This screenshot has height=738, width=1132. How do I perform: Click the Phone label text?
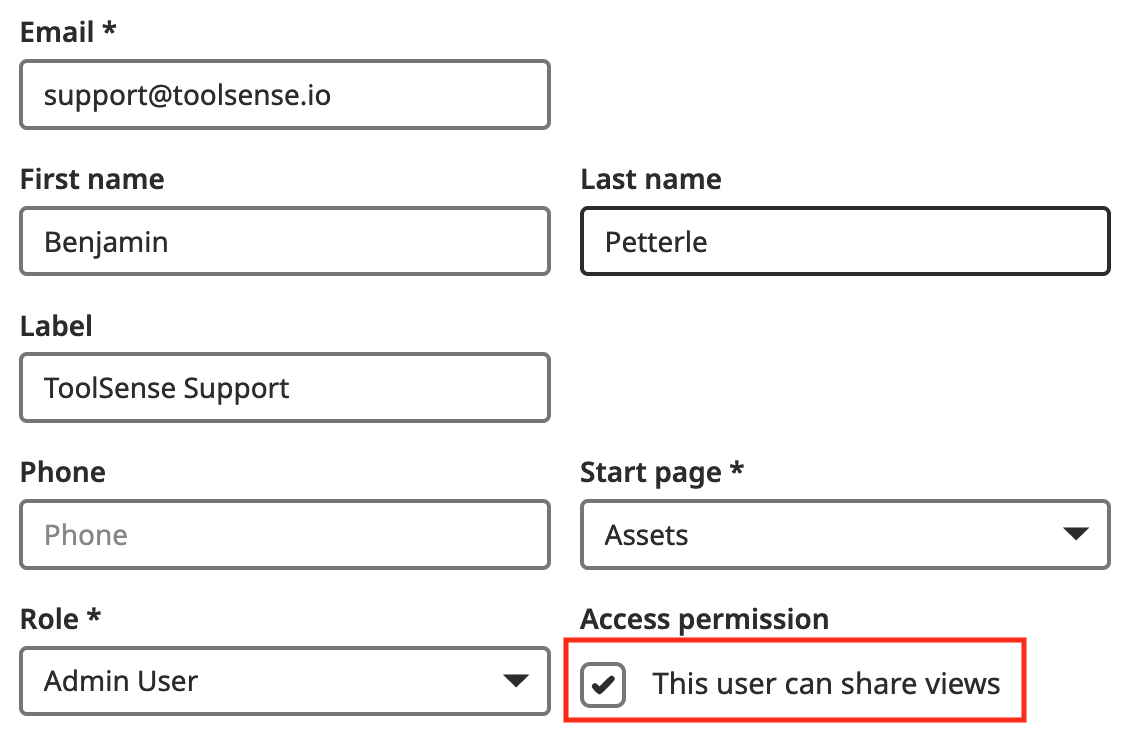coord(62,472)
